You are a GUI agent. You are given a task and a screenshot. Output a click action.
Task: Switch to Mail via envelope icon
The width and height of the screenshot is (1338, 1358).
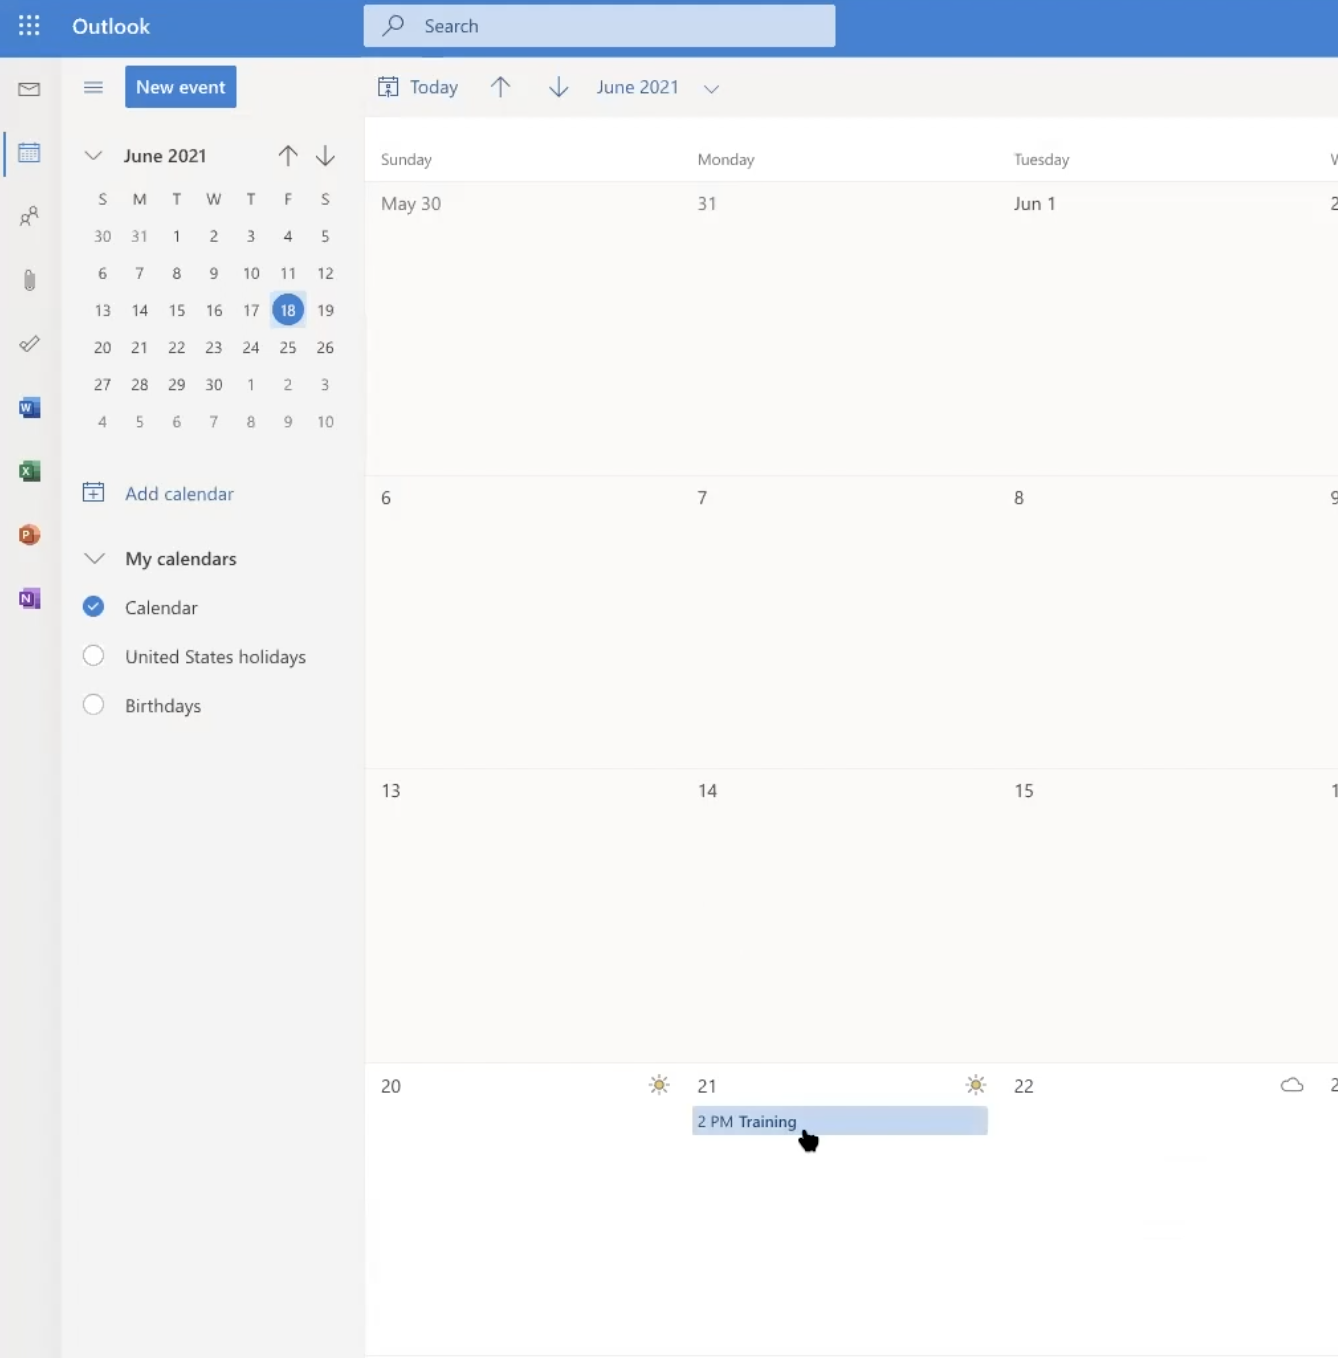[29, 89]
